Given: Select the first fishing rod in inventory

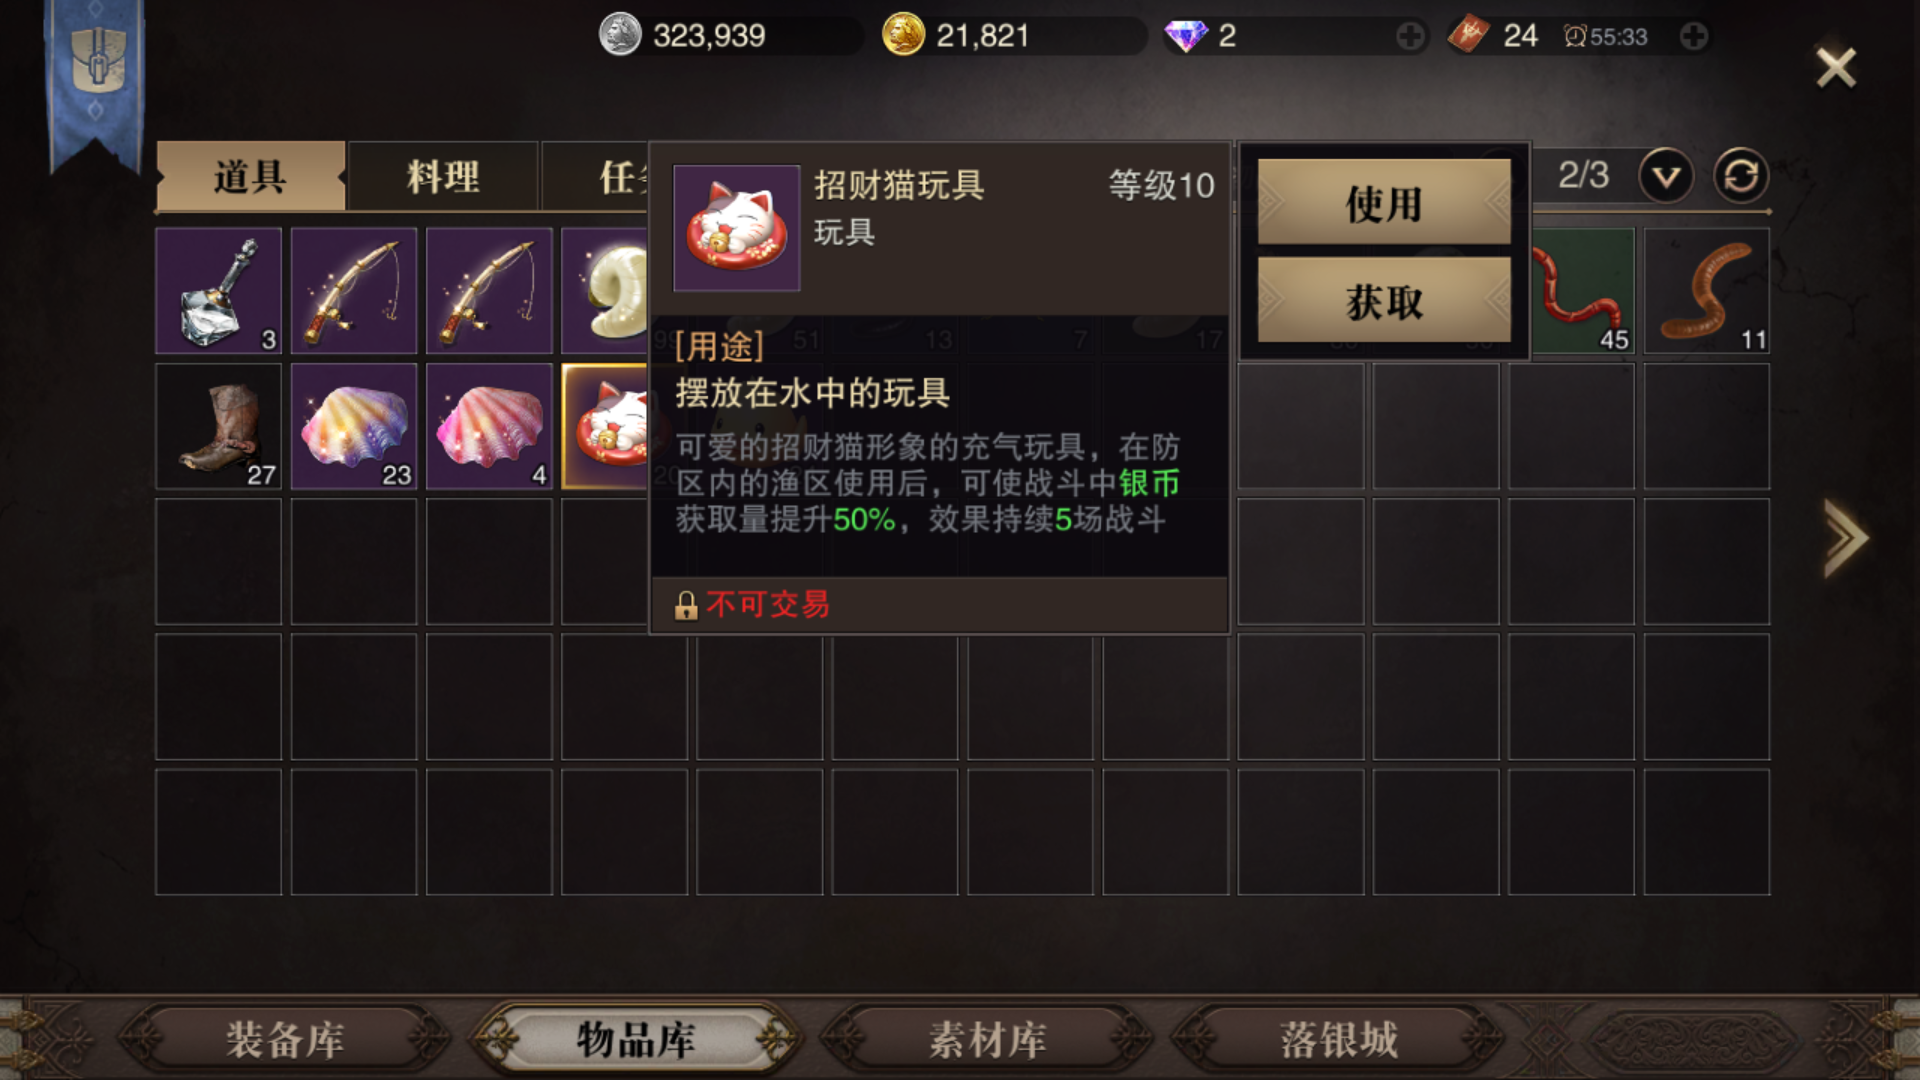Looking at the screenshot, I should point(354,291).
